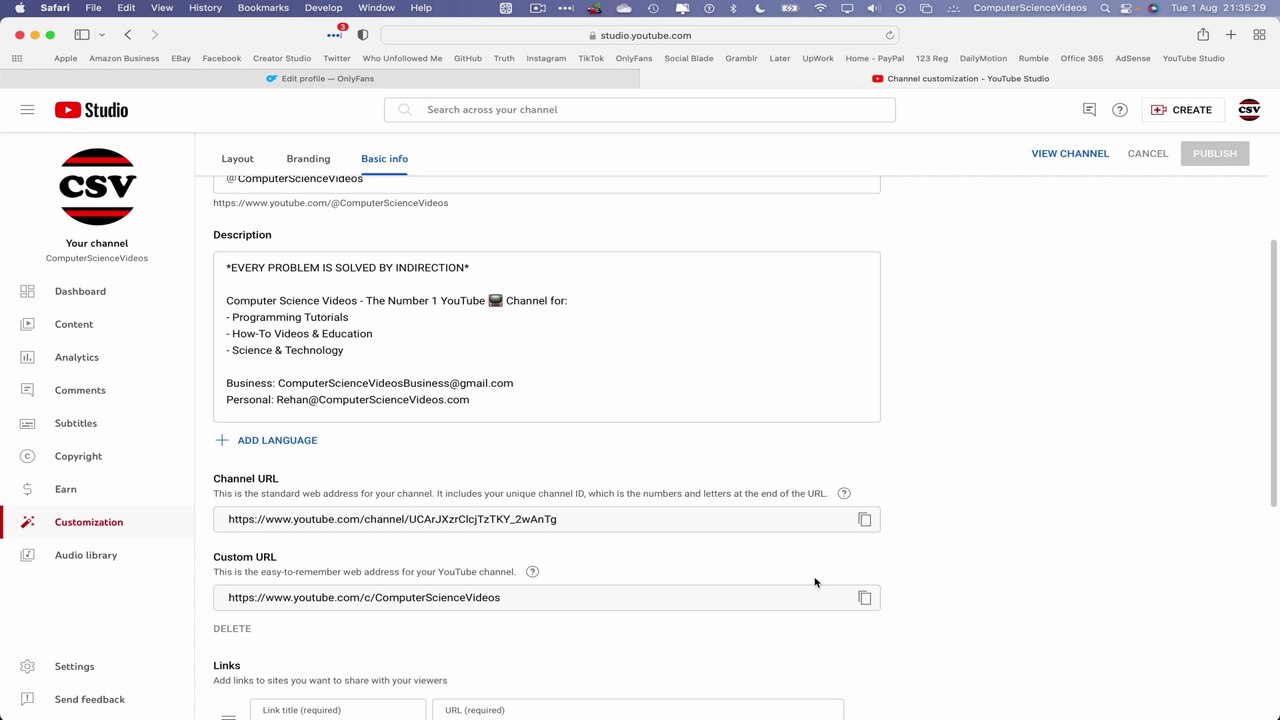Copy the Channel URL to clipboard
Viewport: 1280px width, 720px height.
click(x=865, y=520)
